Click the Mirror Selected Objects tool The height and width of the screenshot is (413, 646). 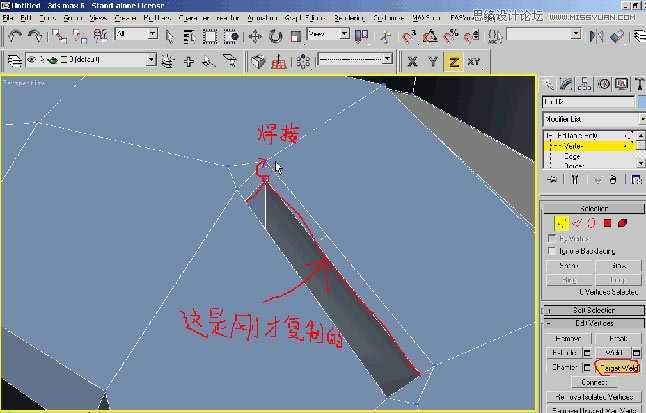point(596,36)
